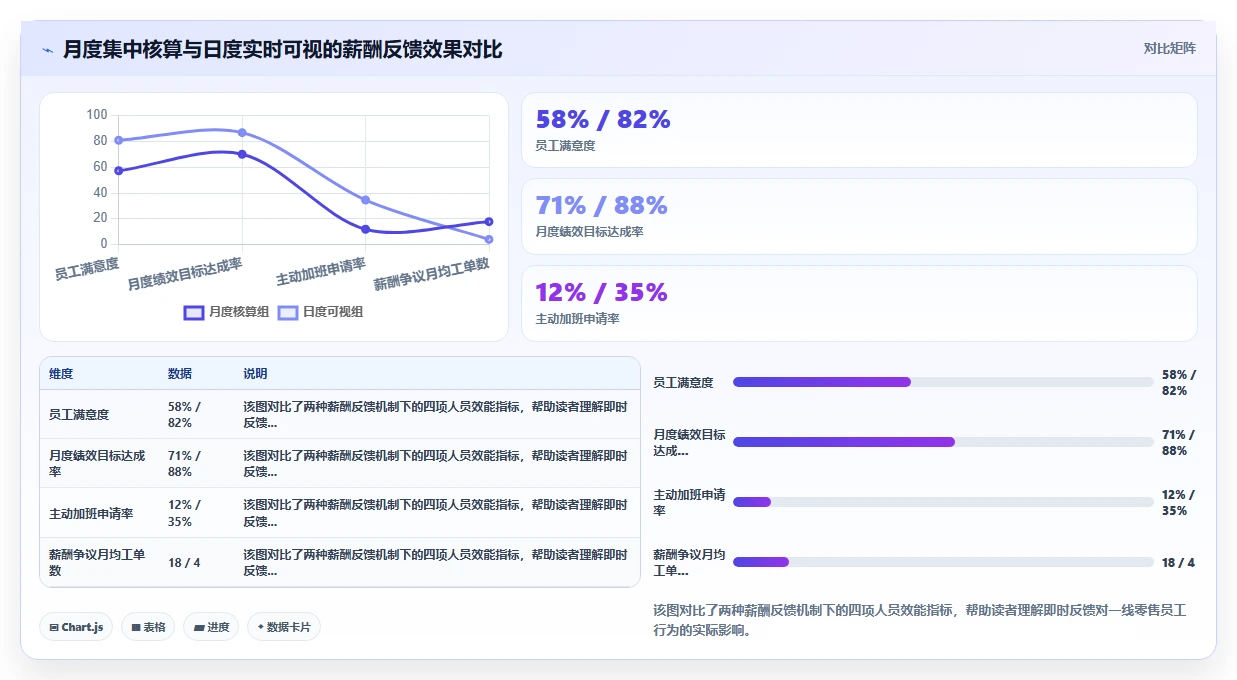Click the 薪酬争议月均工单 progress bar

tap(943, 562)
